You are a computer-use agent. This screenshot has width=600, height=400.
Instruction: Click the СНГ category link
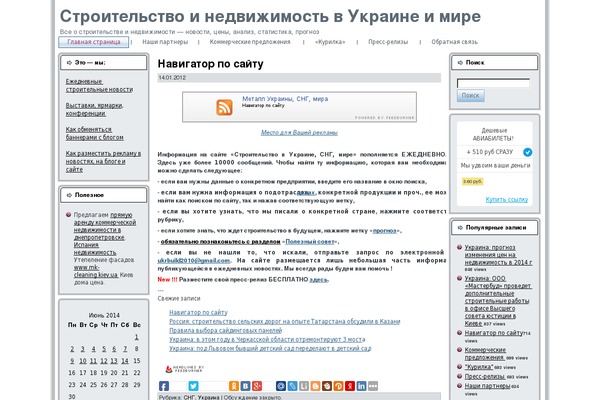coord(189,397)
